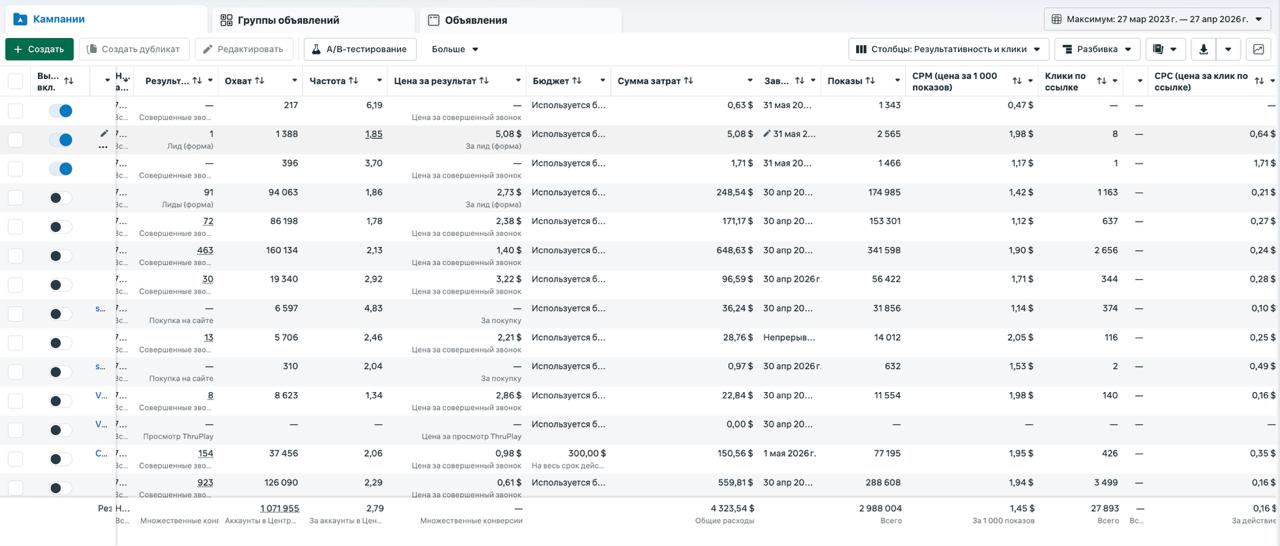Open the Частота column dropdown arrow
Viewport: 1280px width, 546px height.
tap(379, 81)
